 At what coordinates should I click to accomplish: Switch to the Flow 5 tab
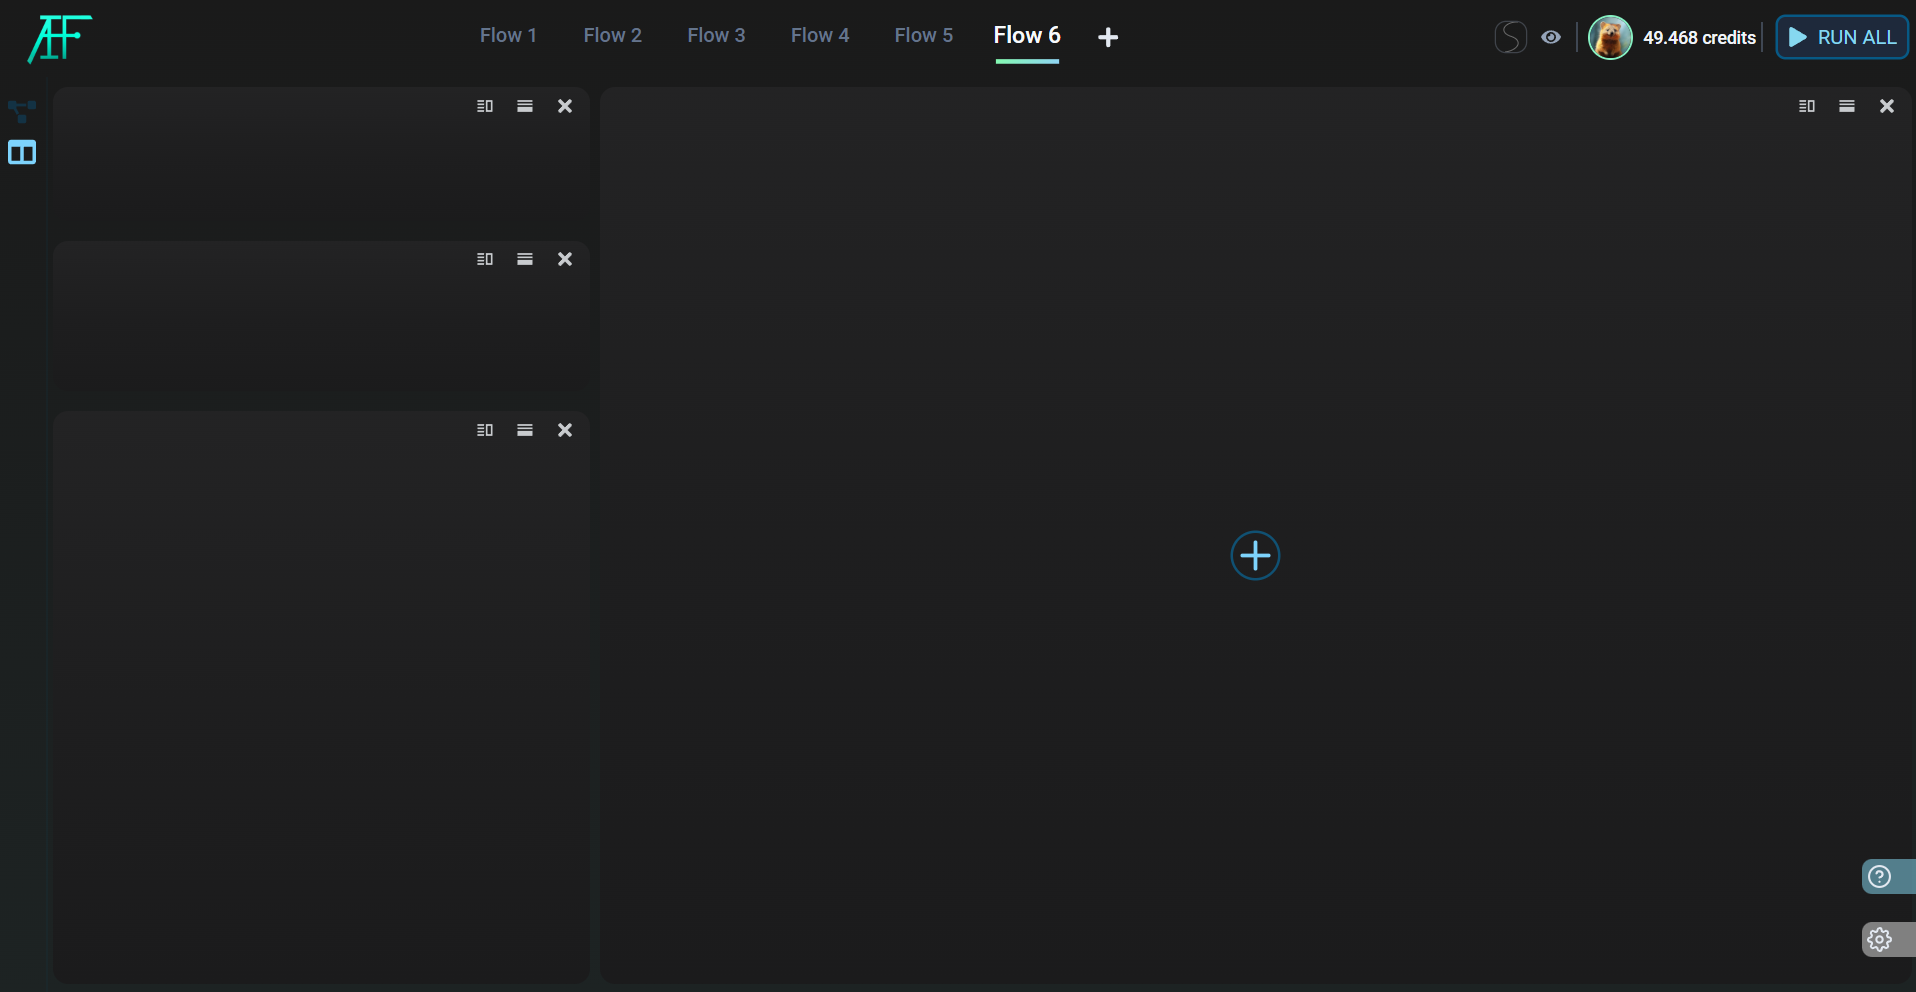click(x=923, y=35)
